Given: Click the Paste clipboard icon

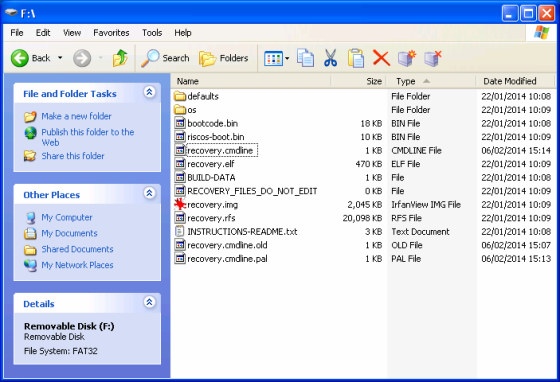Looking at the screenshot, I should (356, 58).
